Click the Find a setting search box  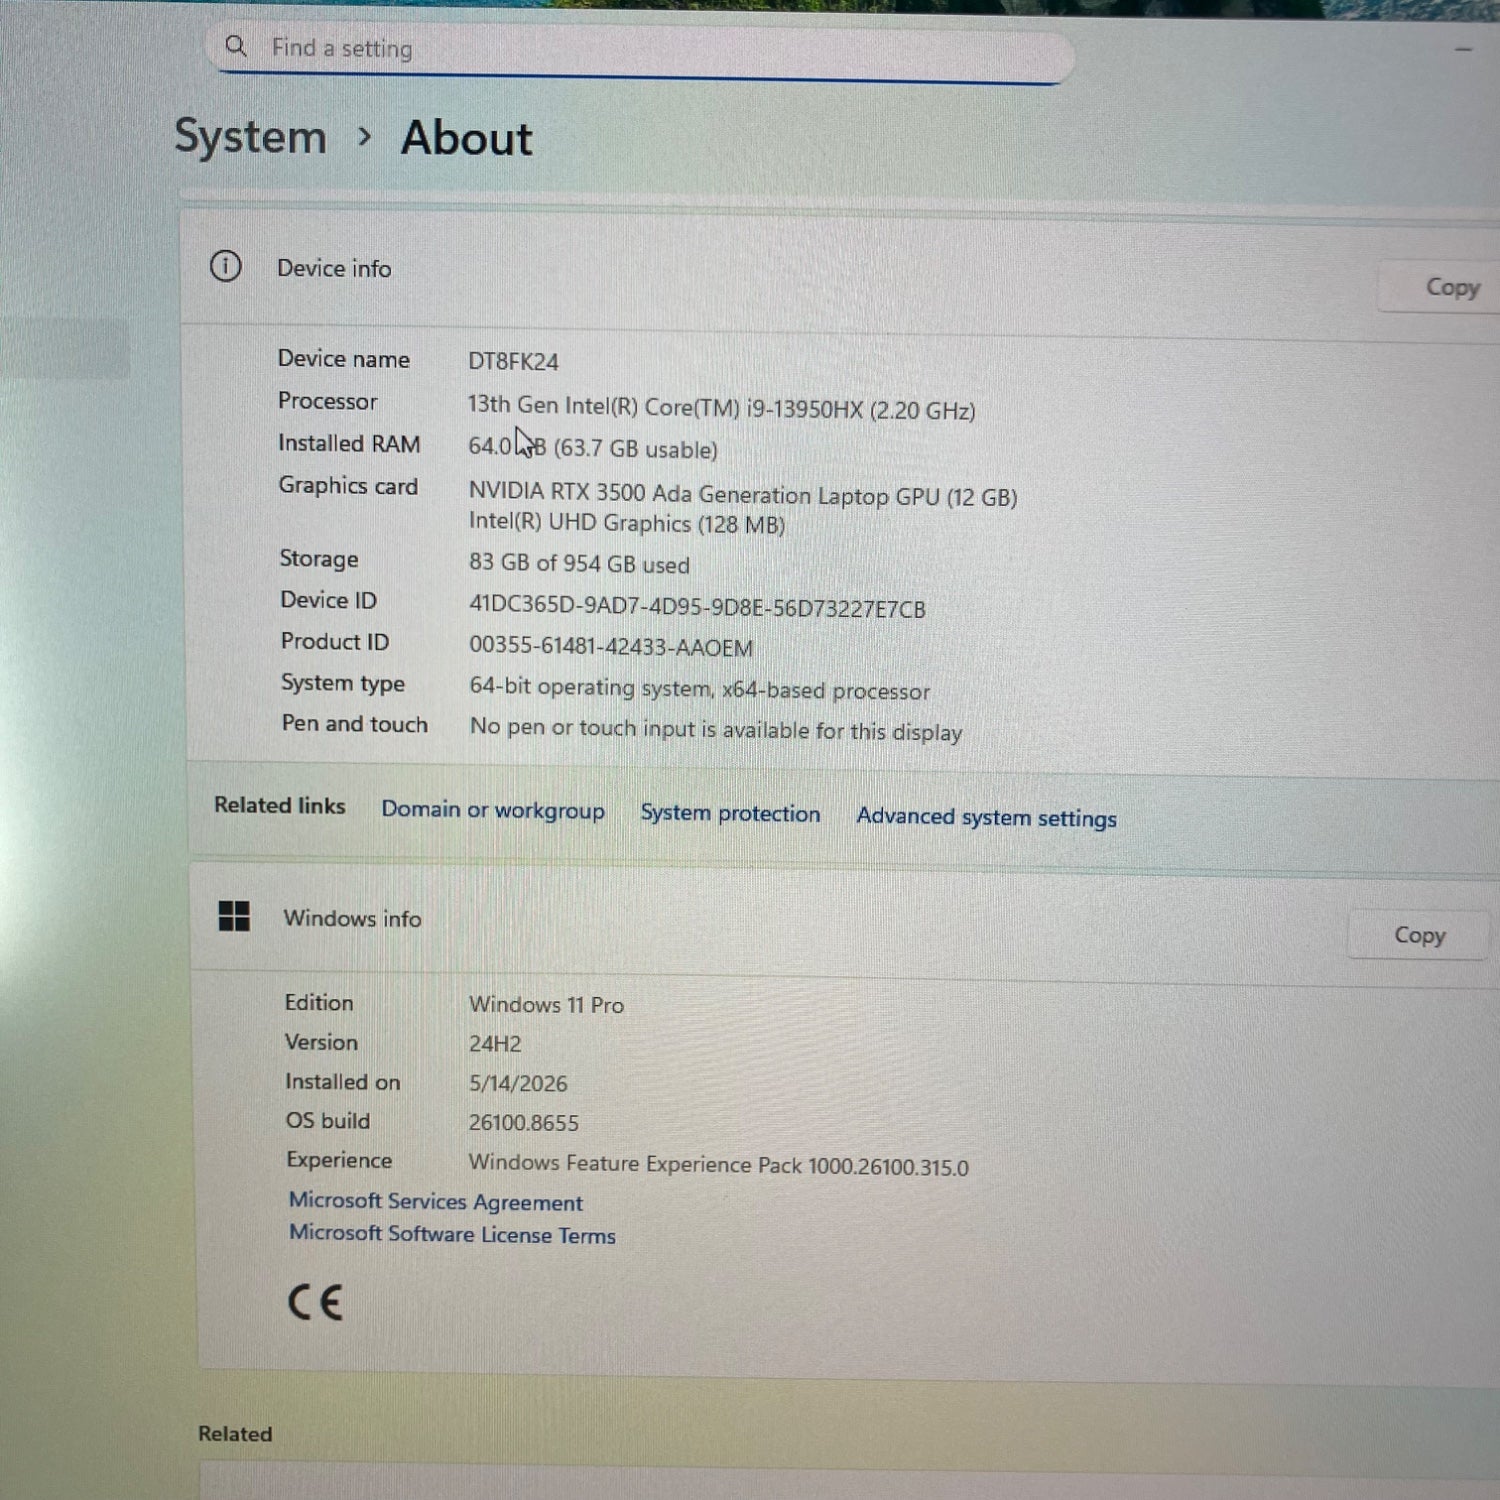640,52
